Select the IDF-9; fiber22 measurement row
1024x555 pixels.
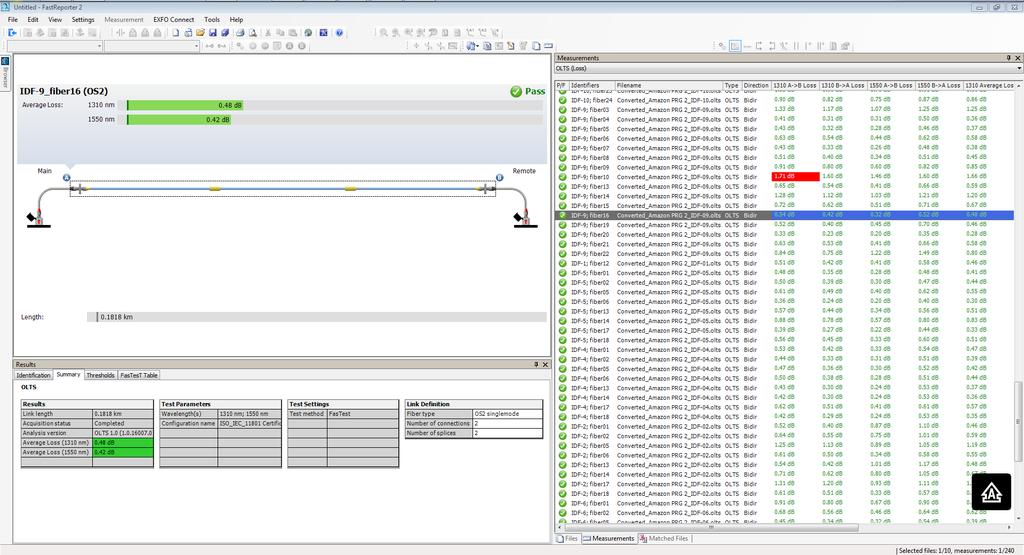(784, 253)
